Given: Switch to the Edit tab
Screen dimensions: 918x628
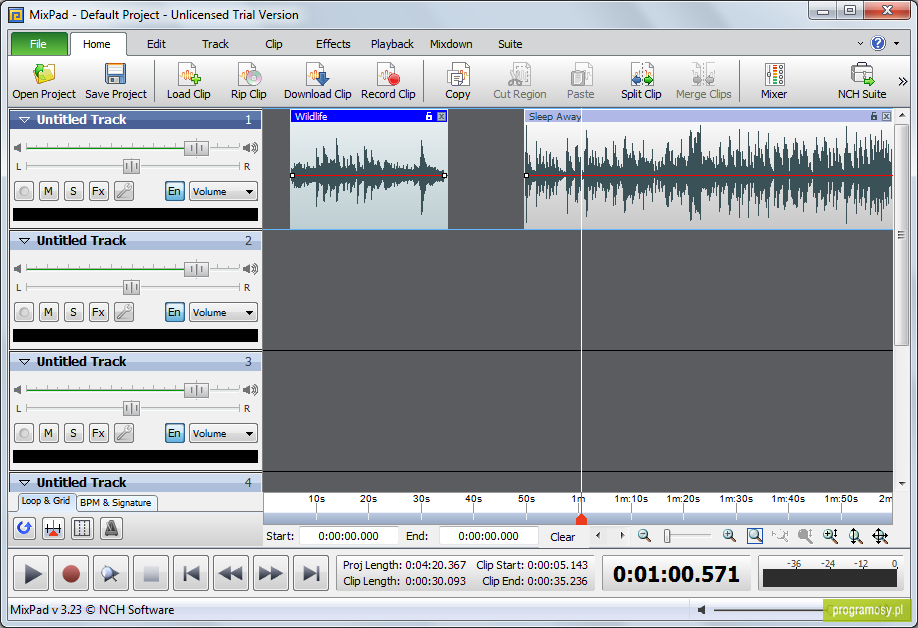Looking at the screenshot, I should pyautogui.click(x=156, y=44).
